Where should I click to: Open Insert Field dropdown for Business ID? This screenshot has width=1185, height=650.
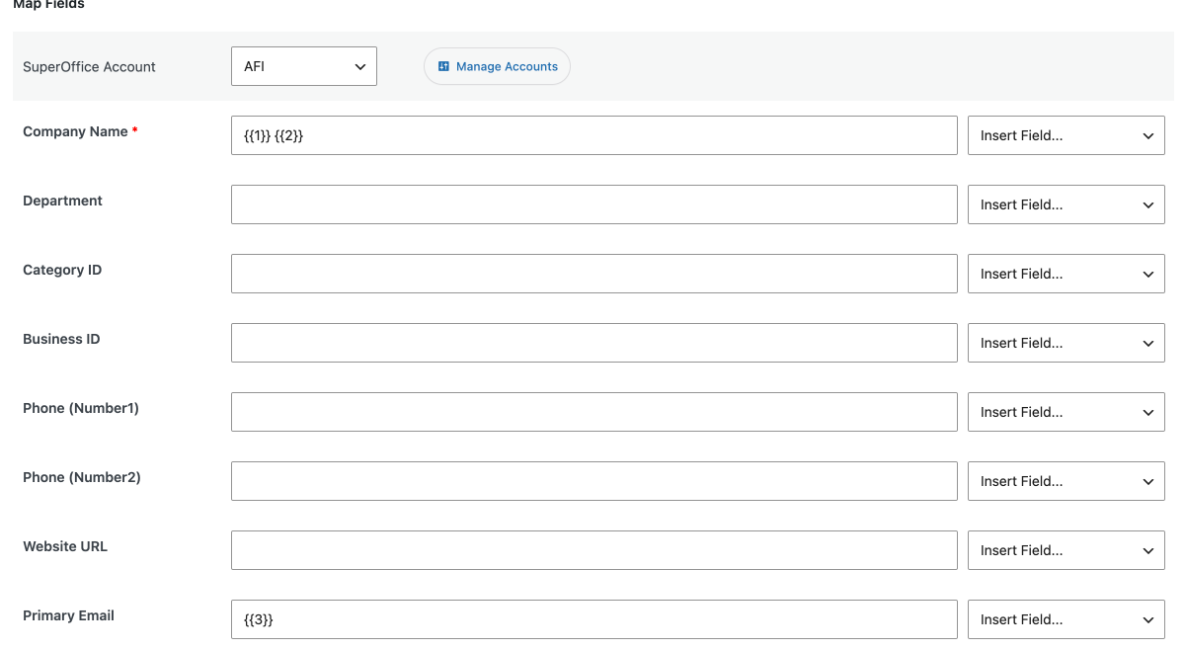(x=1066, y=343)
